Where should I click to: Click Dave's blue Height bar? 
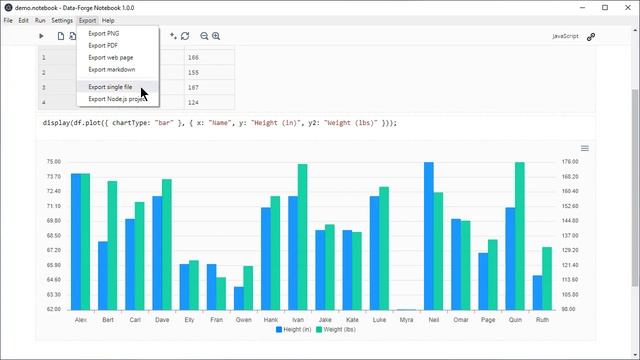[x=157, y=253]
